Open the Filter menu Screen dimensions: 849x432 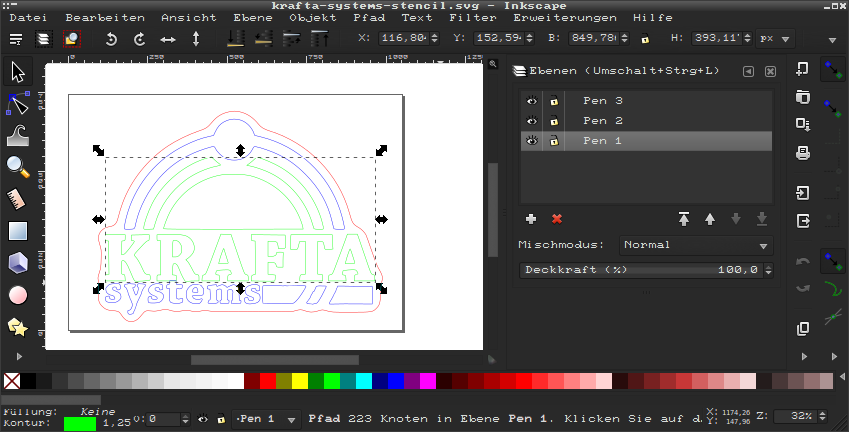473,18
